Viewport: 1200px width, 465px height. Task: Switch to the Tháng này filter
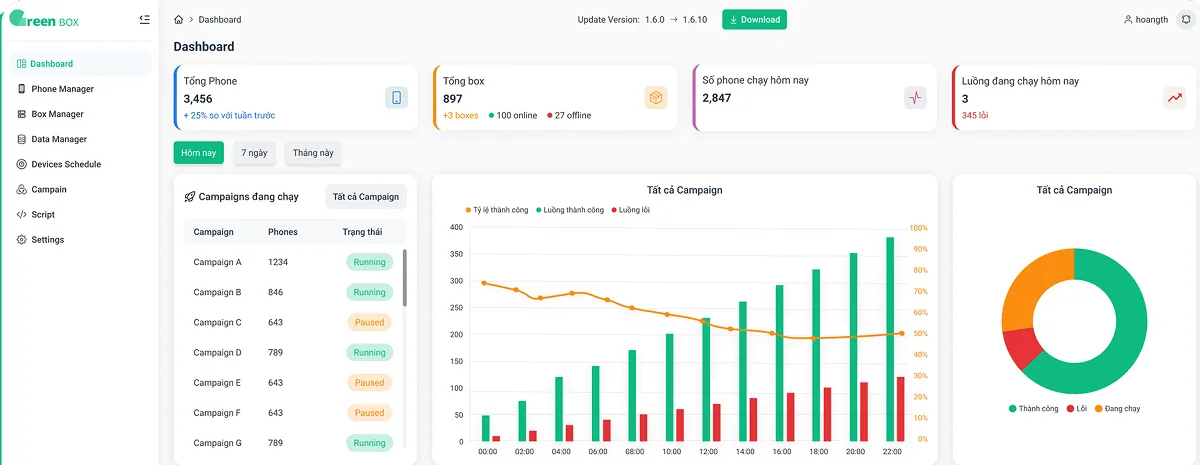313,153
